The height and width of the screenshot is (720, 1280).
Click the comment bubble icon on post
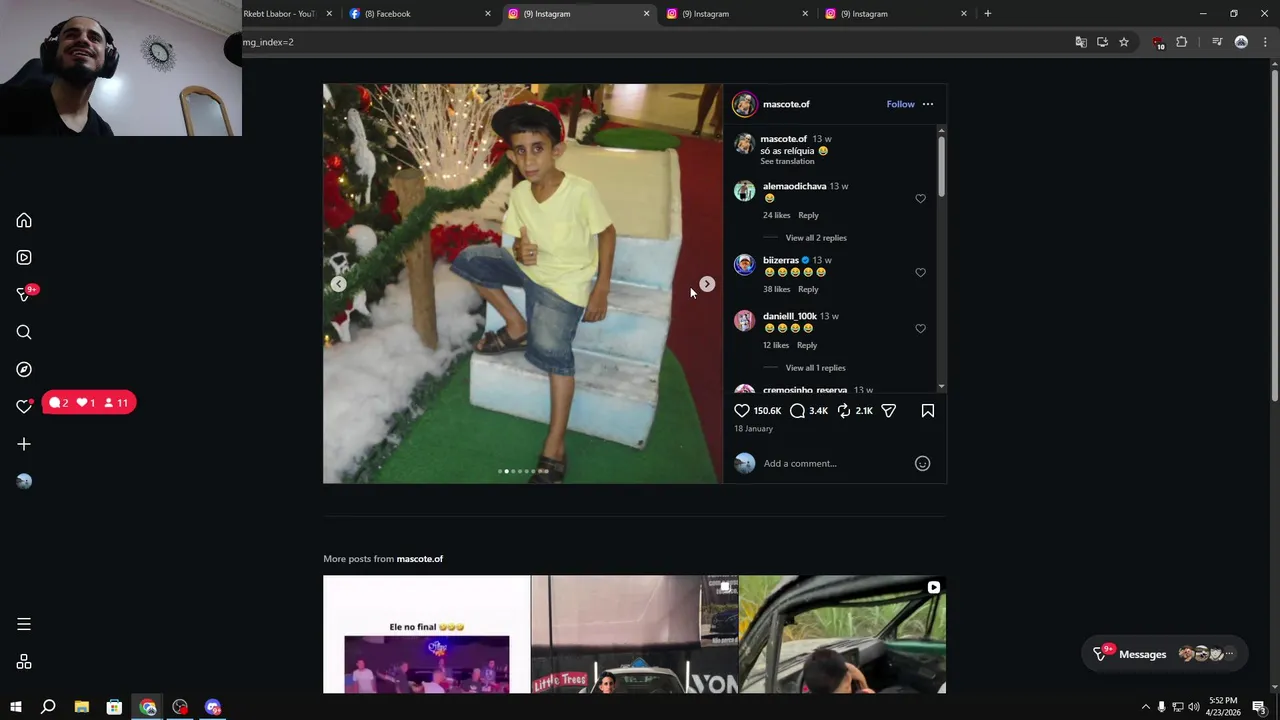797,411
